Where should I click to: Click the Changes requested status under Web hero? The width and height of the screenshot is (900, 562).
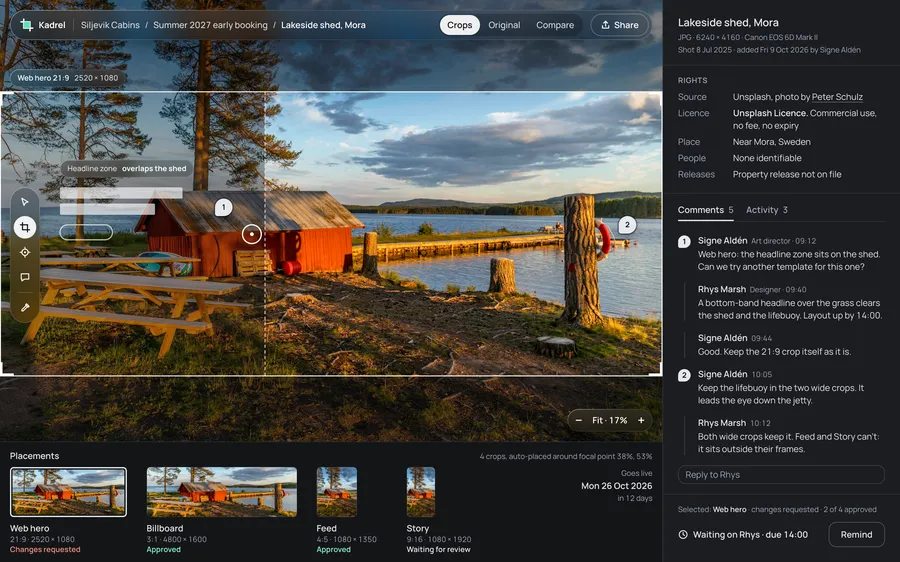tap(45, 549)
